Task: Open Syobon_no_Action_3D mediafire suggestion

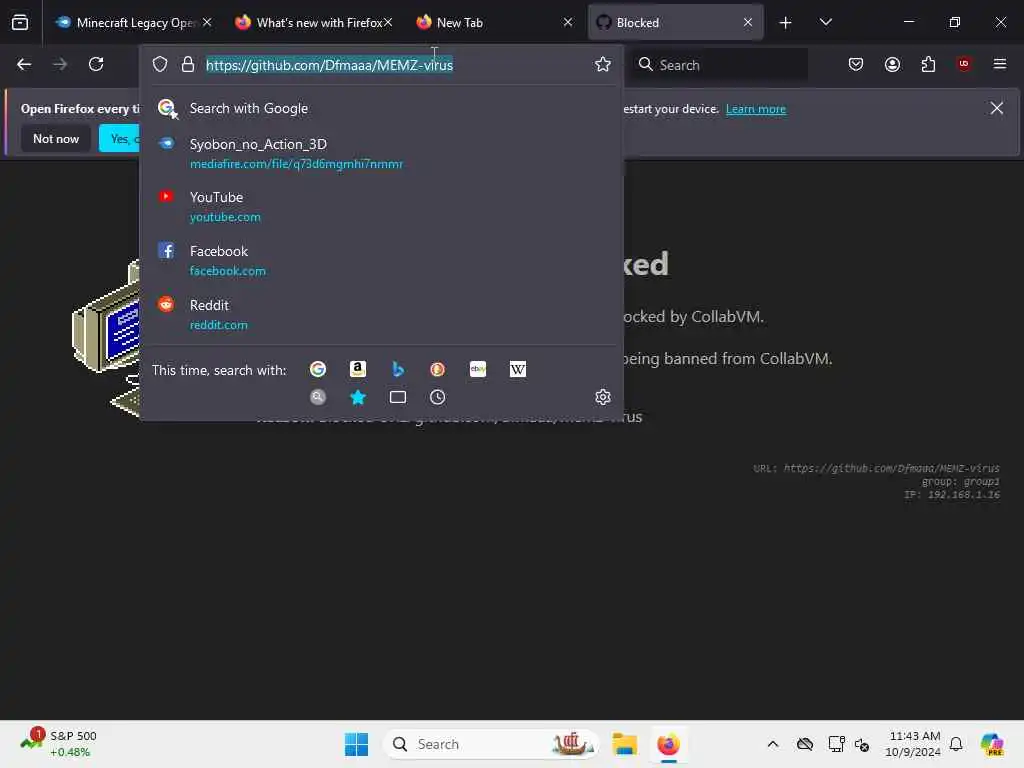Action: (382, 153)
